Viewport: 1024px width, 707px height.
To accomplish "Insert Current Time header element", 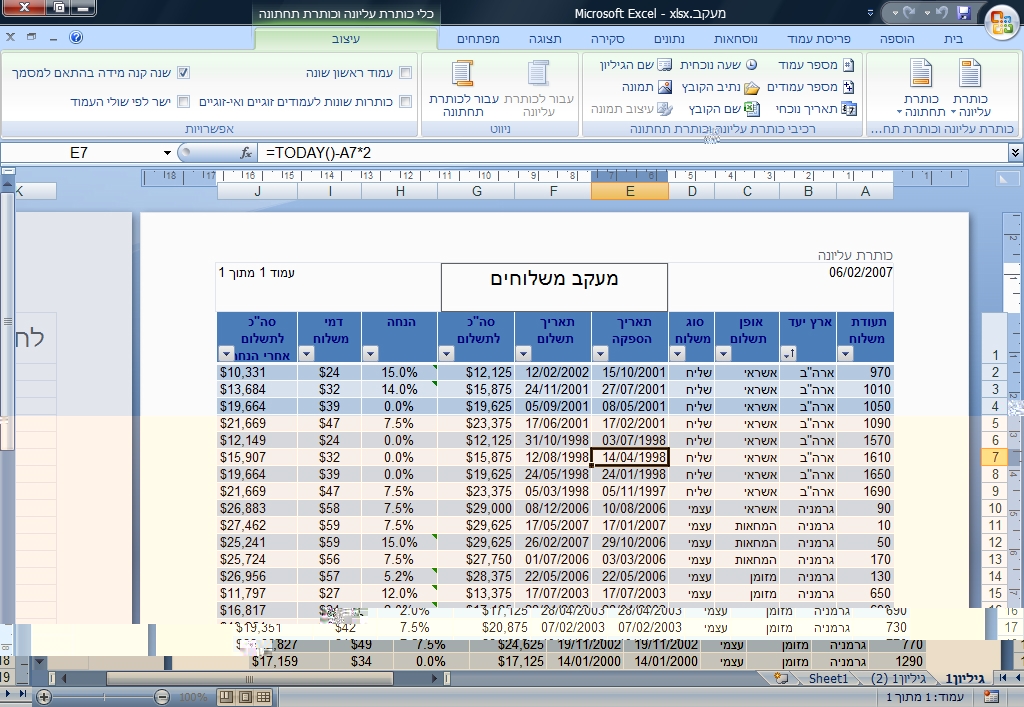I will click(x=718, y=65).
